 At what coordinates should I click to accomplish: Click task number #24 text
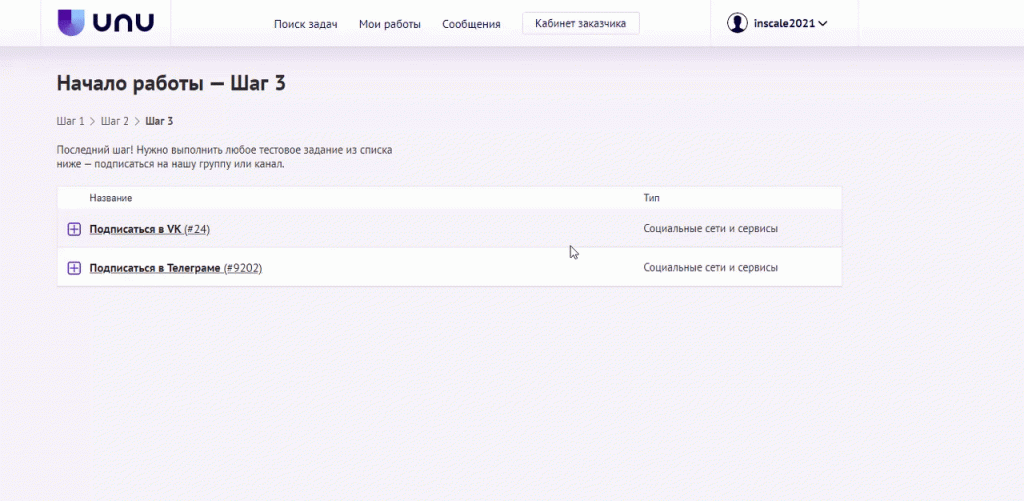[x=197, y=229]
